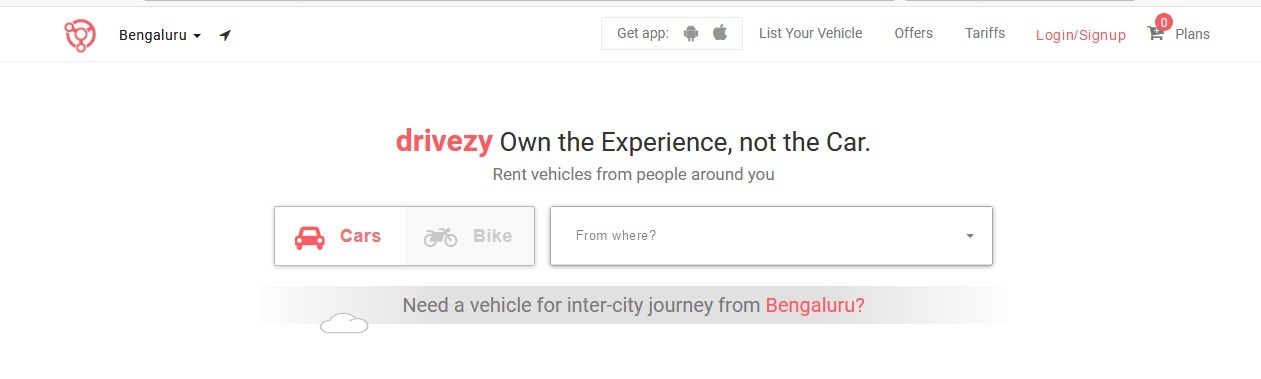Click the Drivezy logo icon
The width and height of the screenshot is (1261, 379).
click(x=80, y=35)
